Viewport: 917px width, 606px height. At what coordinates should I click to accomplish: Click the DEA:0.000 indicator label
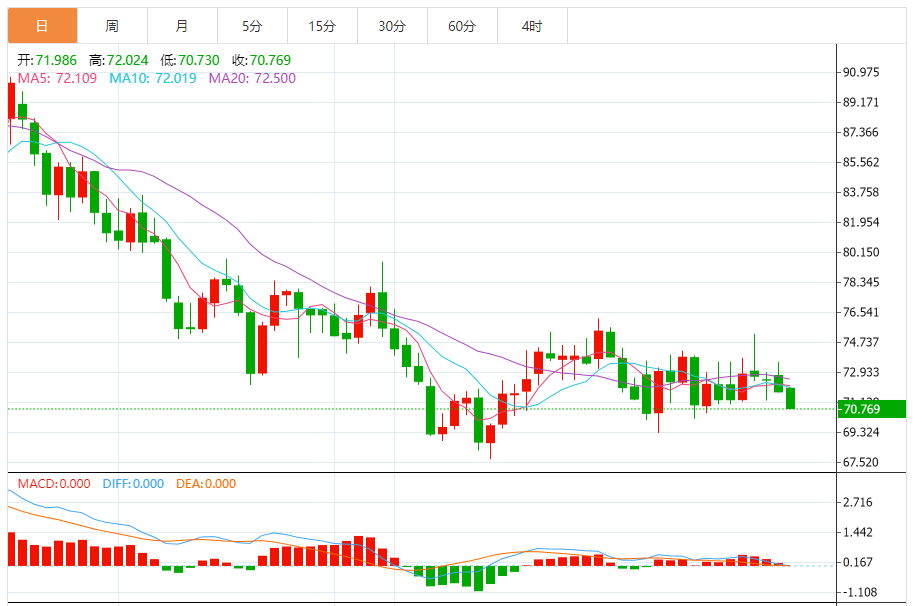pos(206,484)
